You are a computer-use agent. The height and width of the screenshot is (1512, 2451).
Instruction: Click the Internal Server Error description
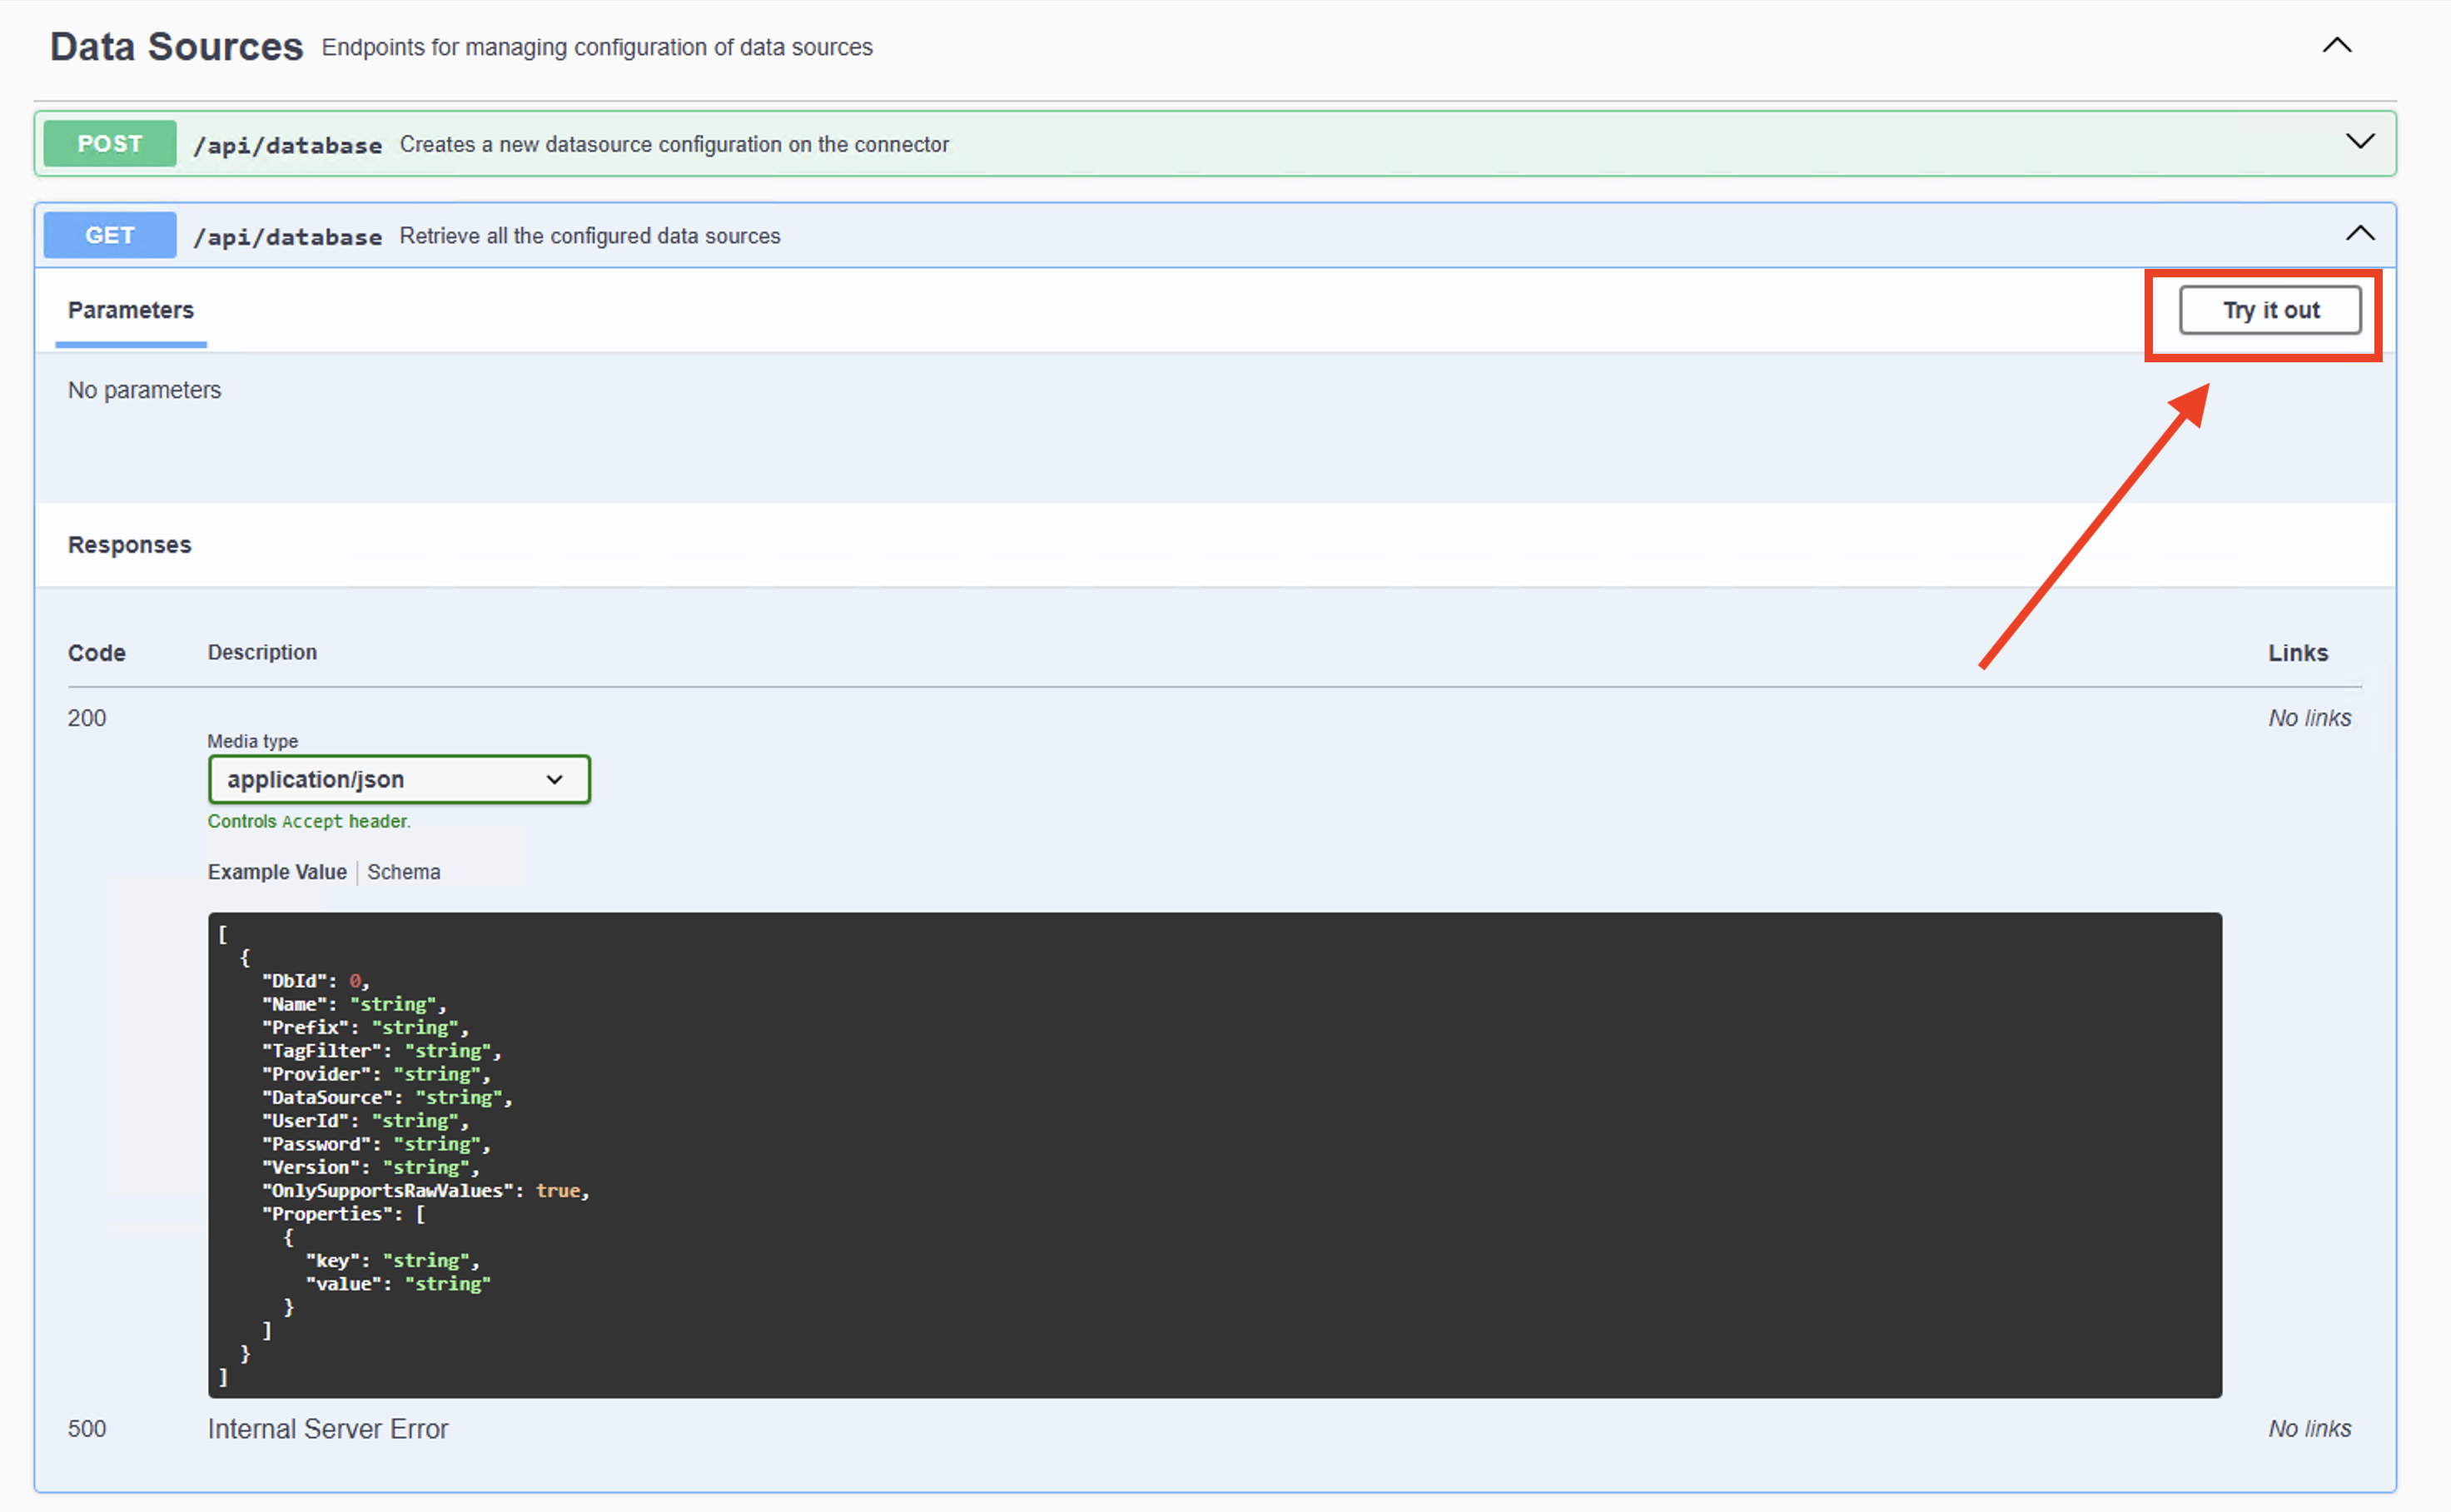click(x=328, y=1429)
